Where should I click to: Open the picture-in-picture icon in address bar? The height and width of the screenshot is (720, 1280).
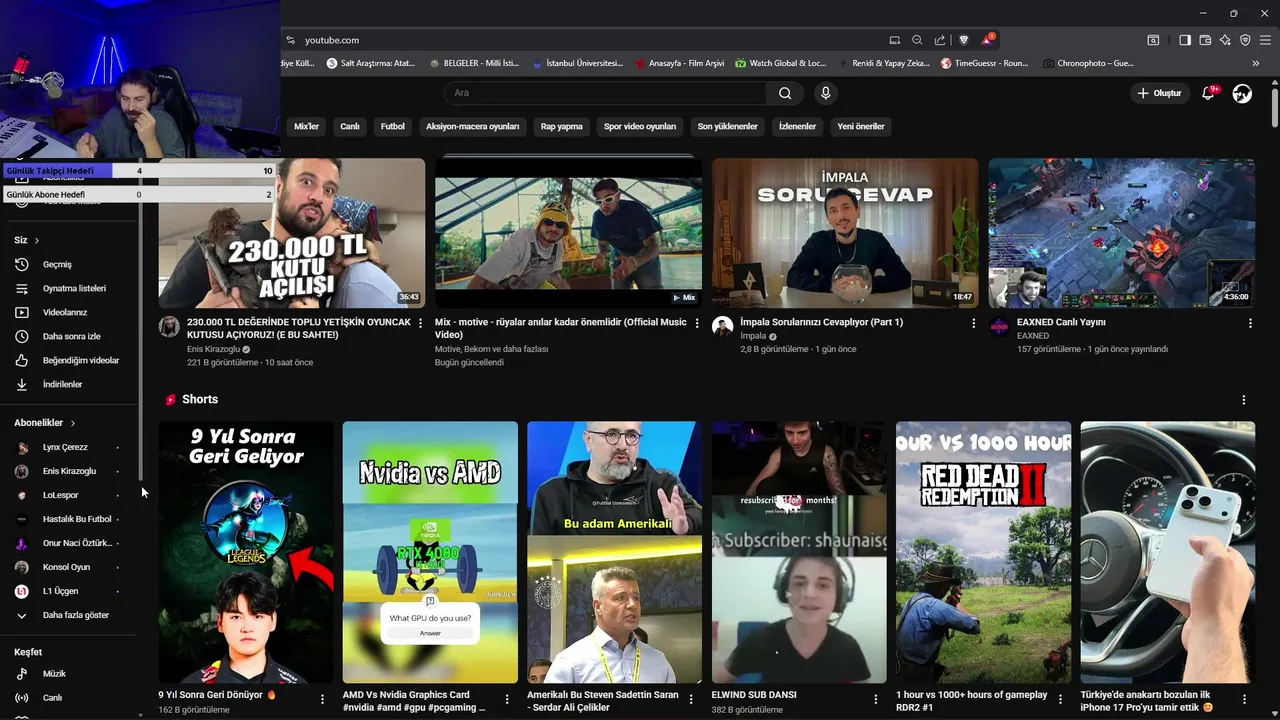[x=895, y=40]
